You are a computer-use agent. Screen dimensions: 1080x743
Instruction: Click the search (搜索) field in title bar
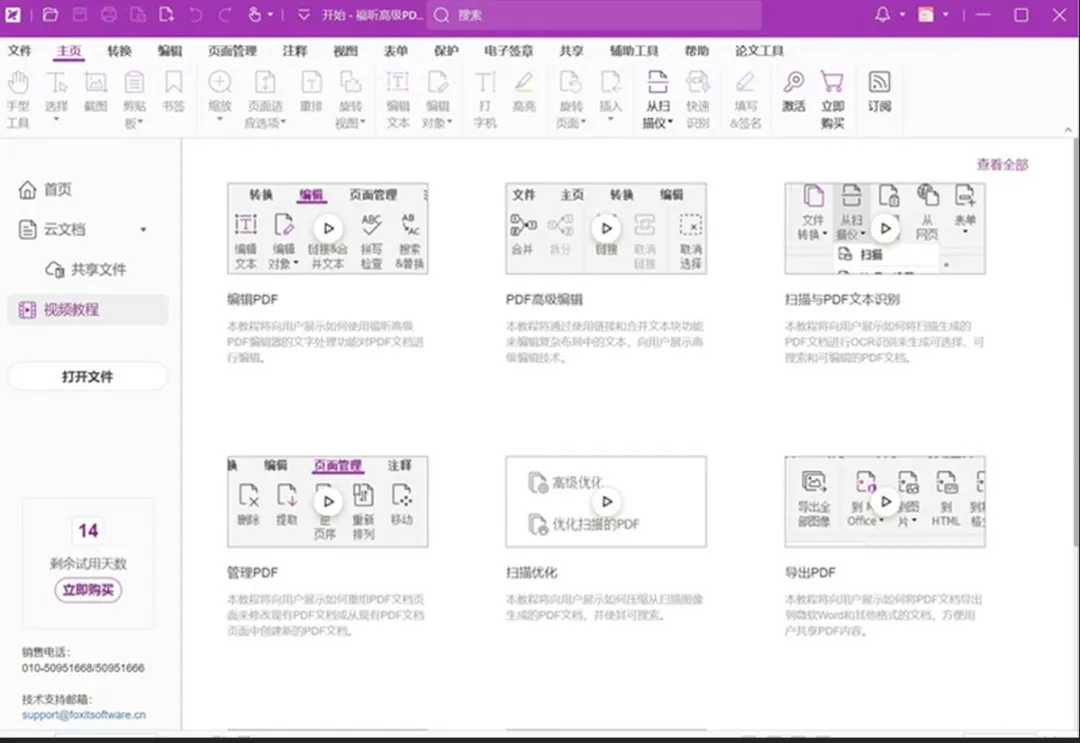pos(594,14)
